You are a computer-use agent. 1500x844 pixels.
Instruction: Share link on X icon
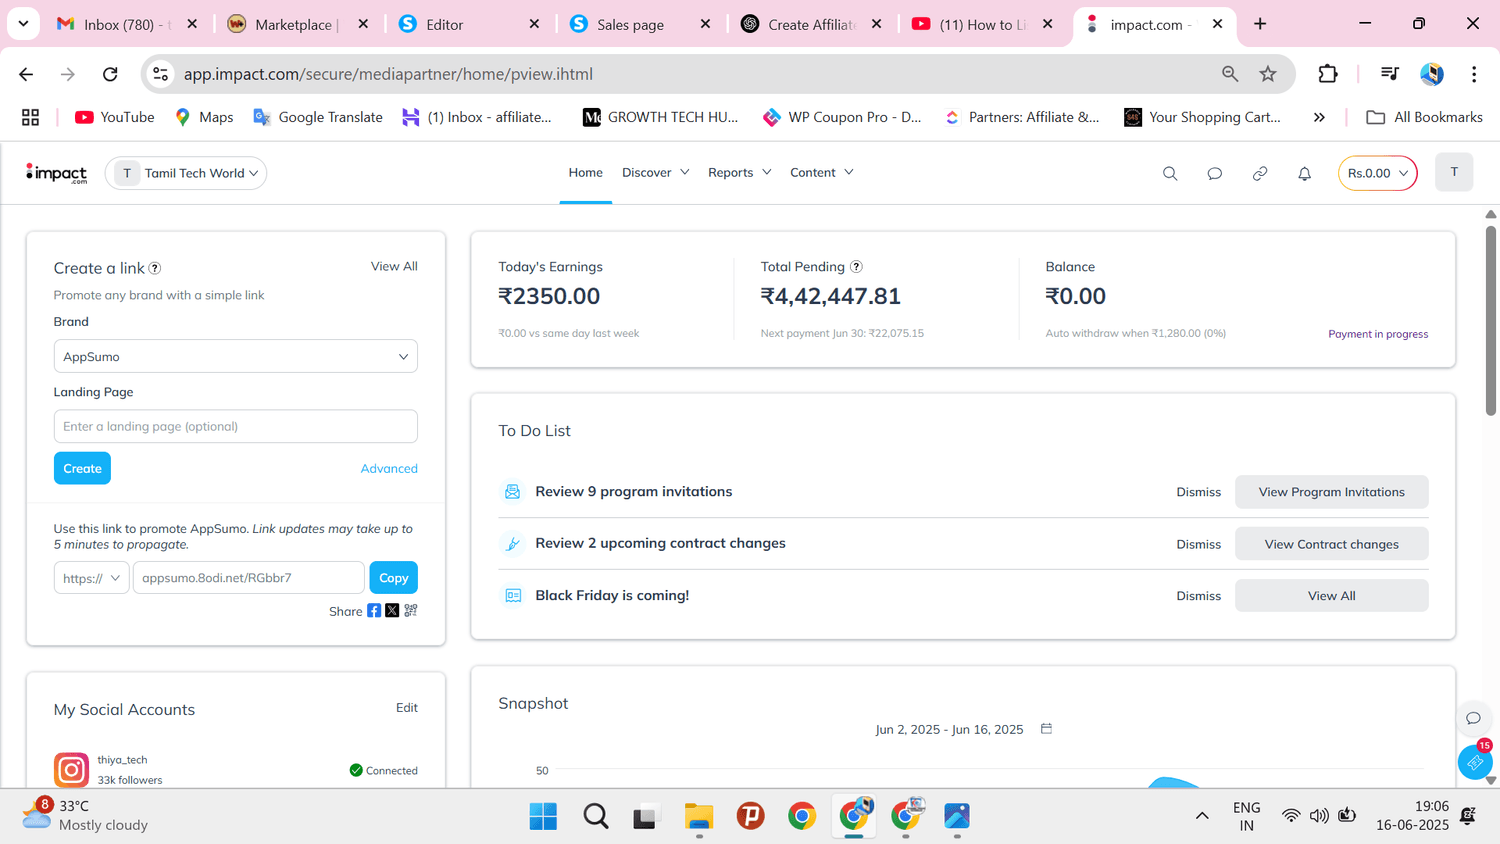pyautogui.click(x=392, y=610)
